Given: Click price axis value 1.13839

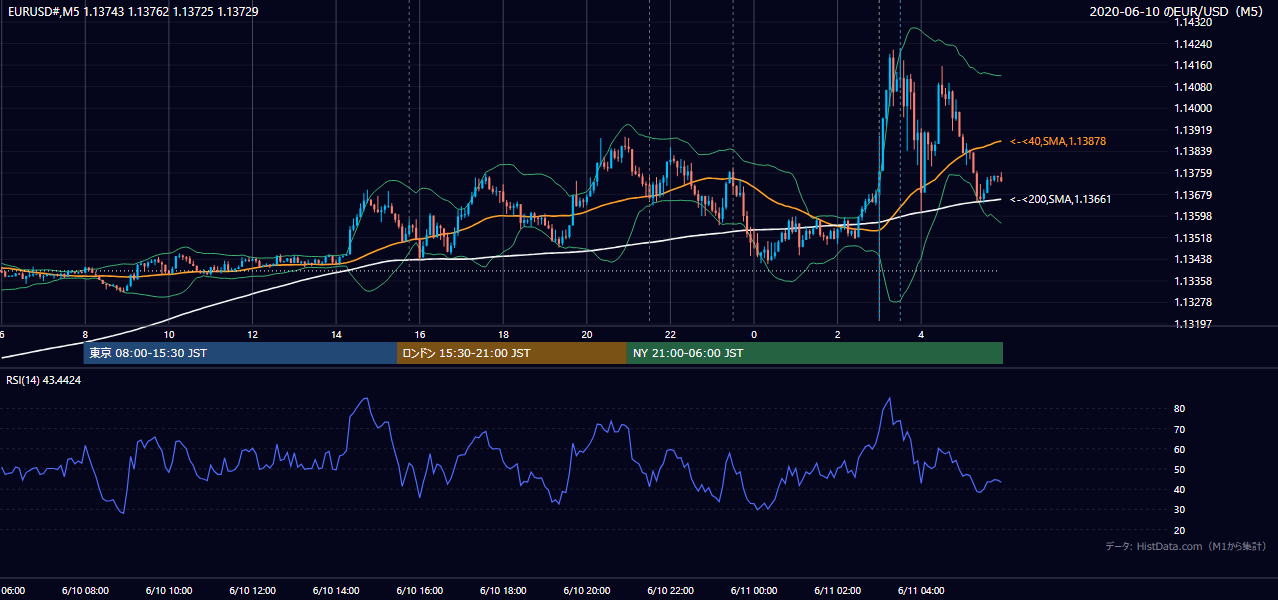Looking at the screenshot, I should coord(1192,151).
